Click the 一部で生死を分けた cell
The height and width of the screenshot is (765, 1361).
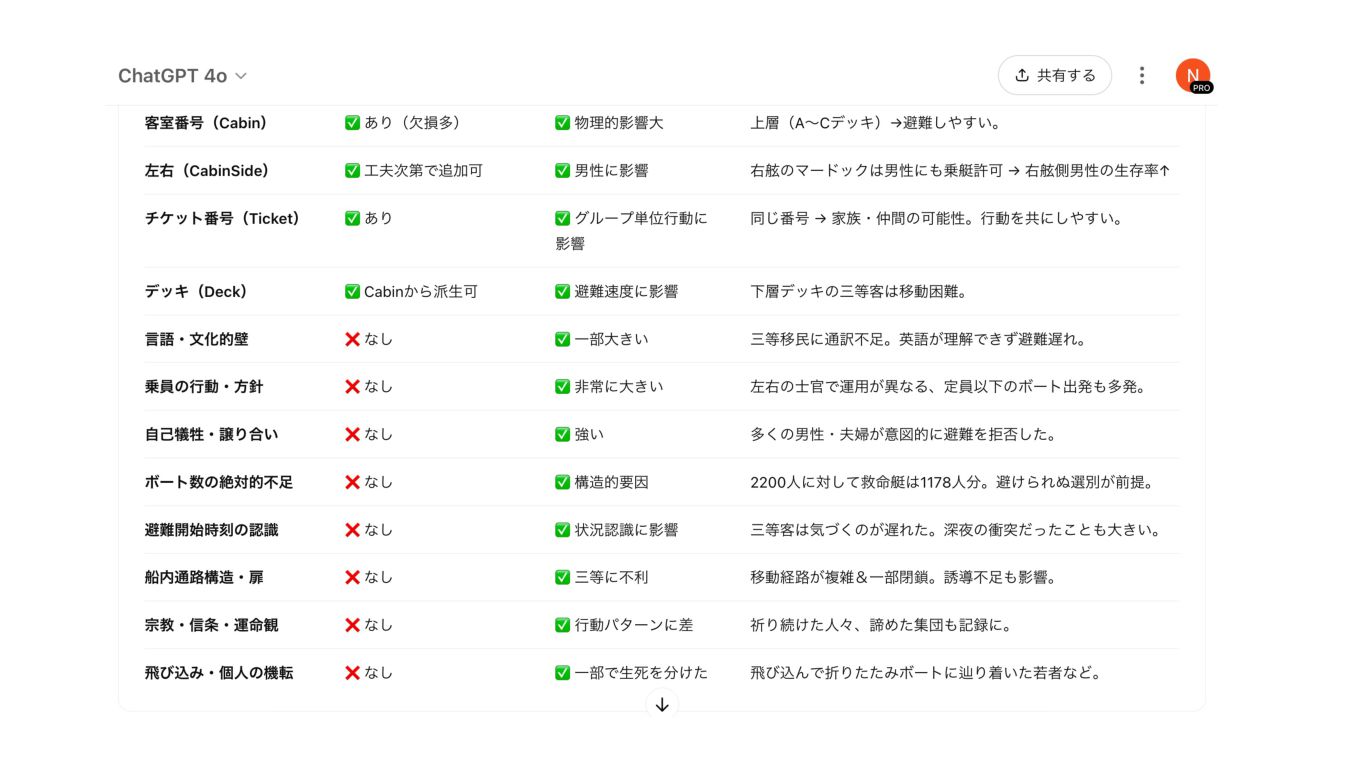(x=631, y=673)
